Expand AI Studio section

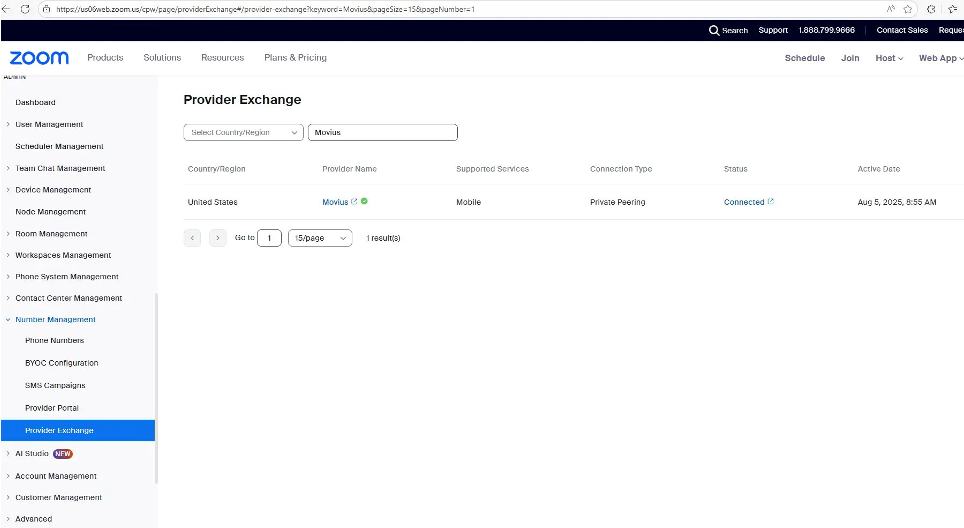click(x=8, y=454)
